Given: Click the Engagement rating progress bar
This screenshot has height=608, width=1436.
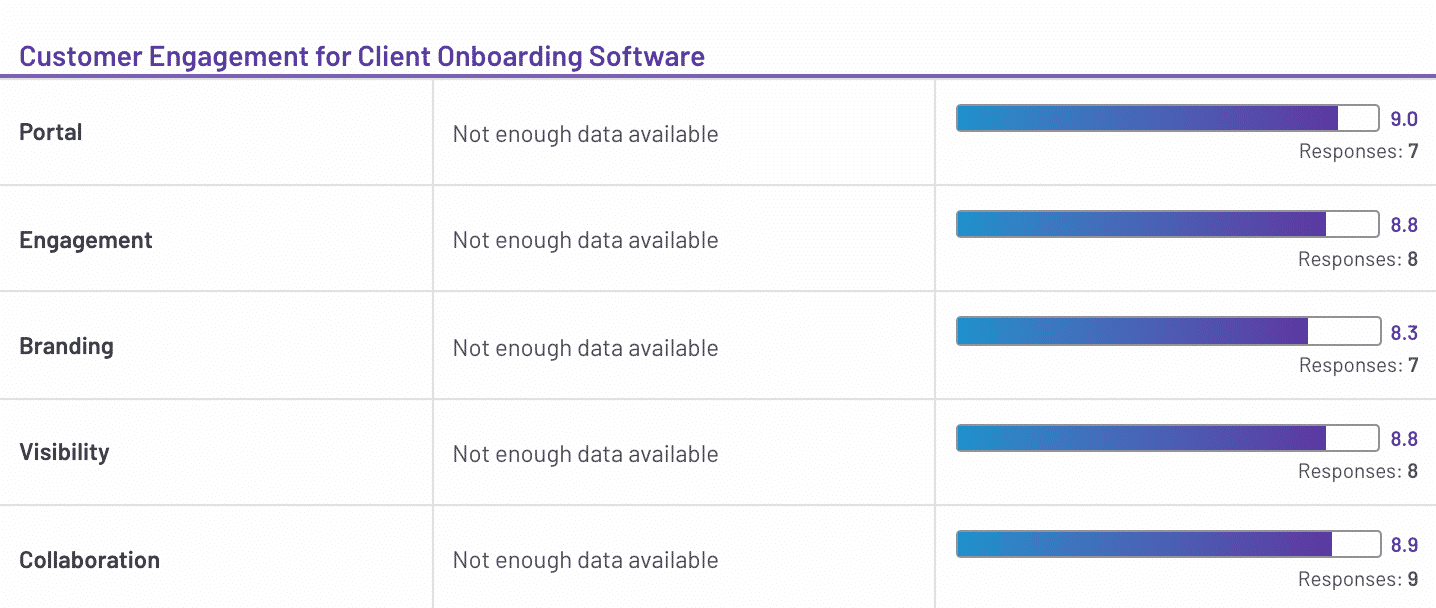Looking at the screenshot, I should [1168, 224].
